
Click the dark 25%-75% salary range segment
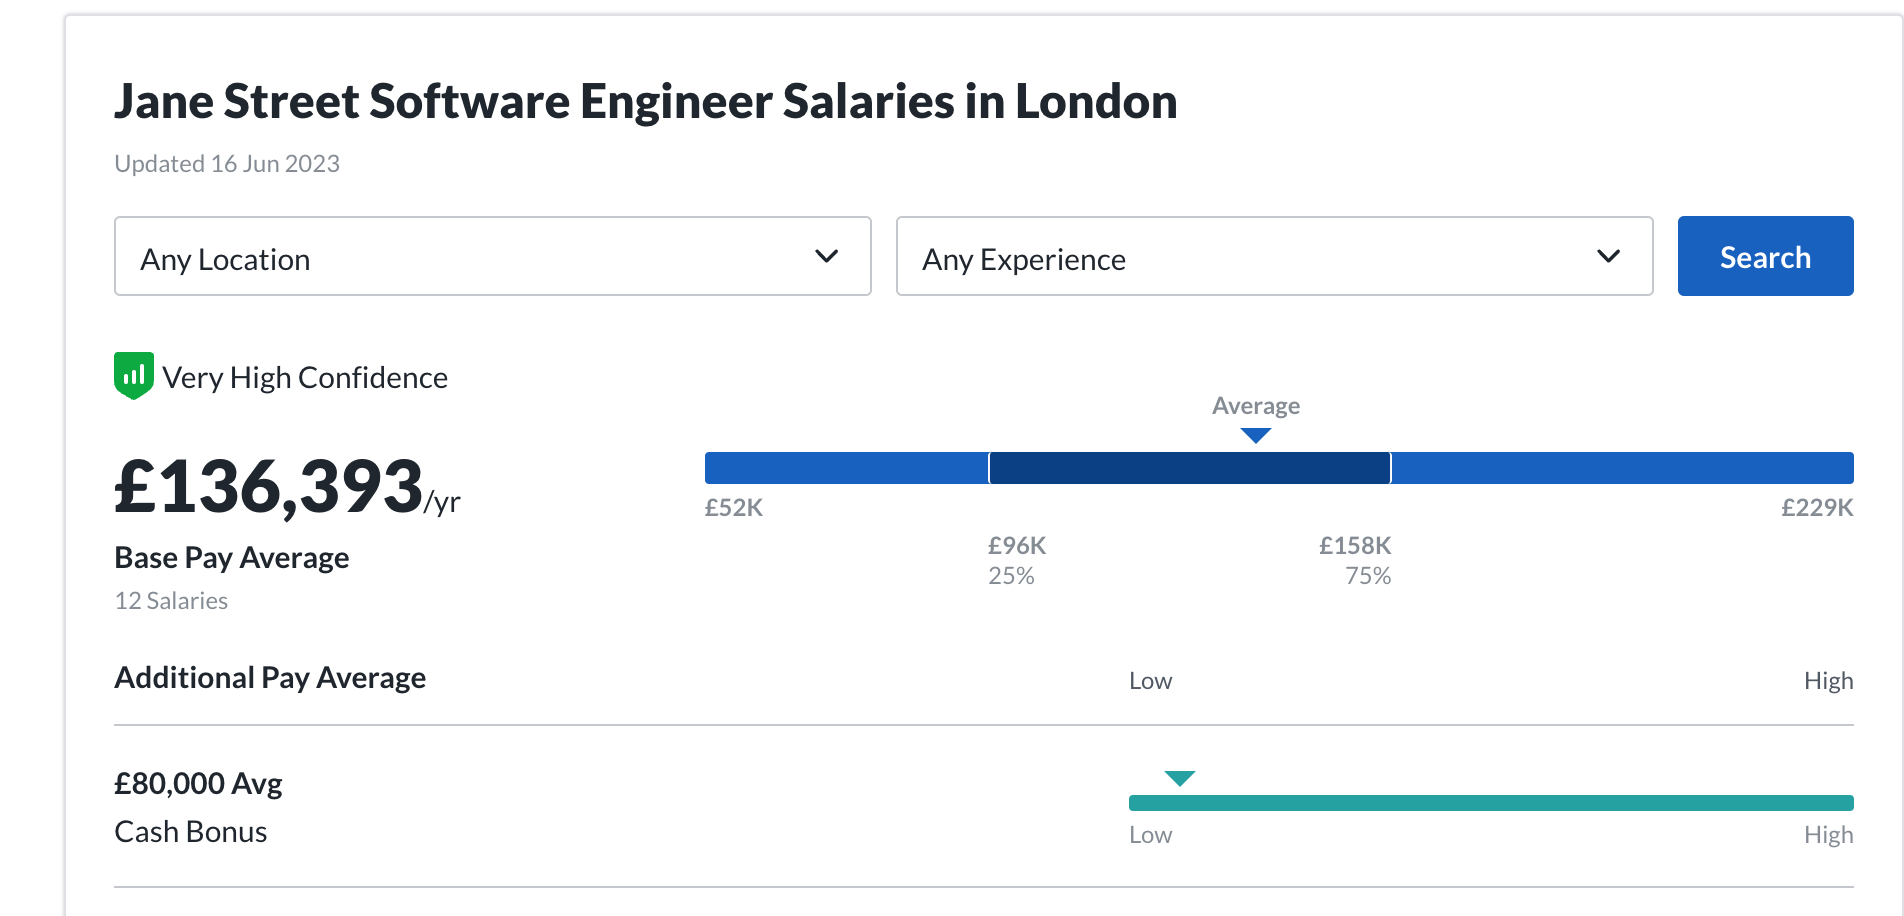click(1189, 468)
